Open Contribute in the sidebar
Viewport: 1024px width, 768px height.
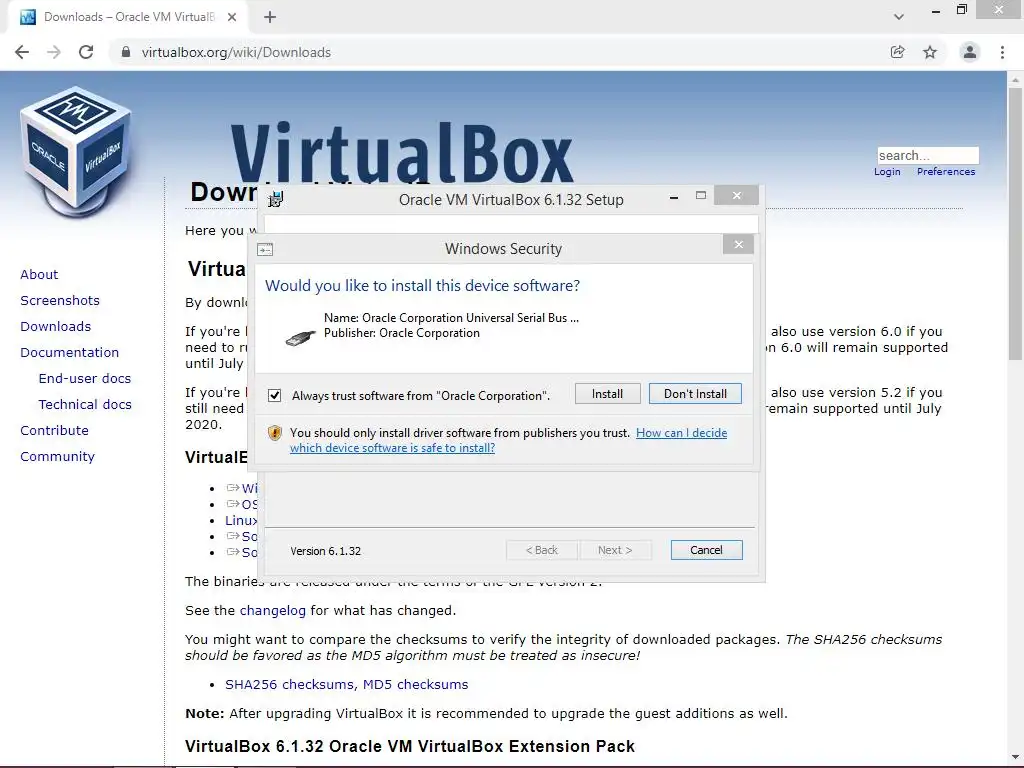point(54,430)
